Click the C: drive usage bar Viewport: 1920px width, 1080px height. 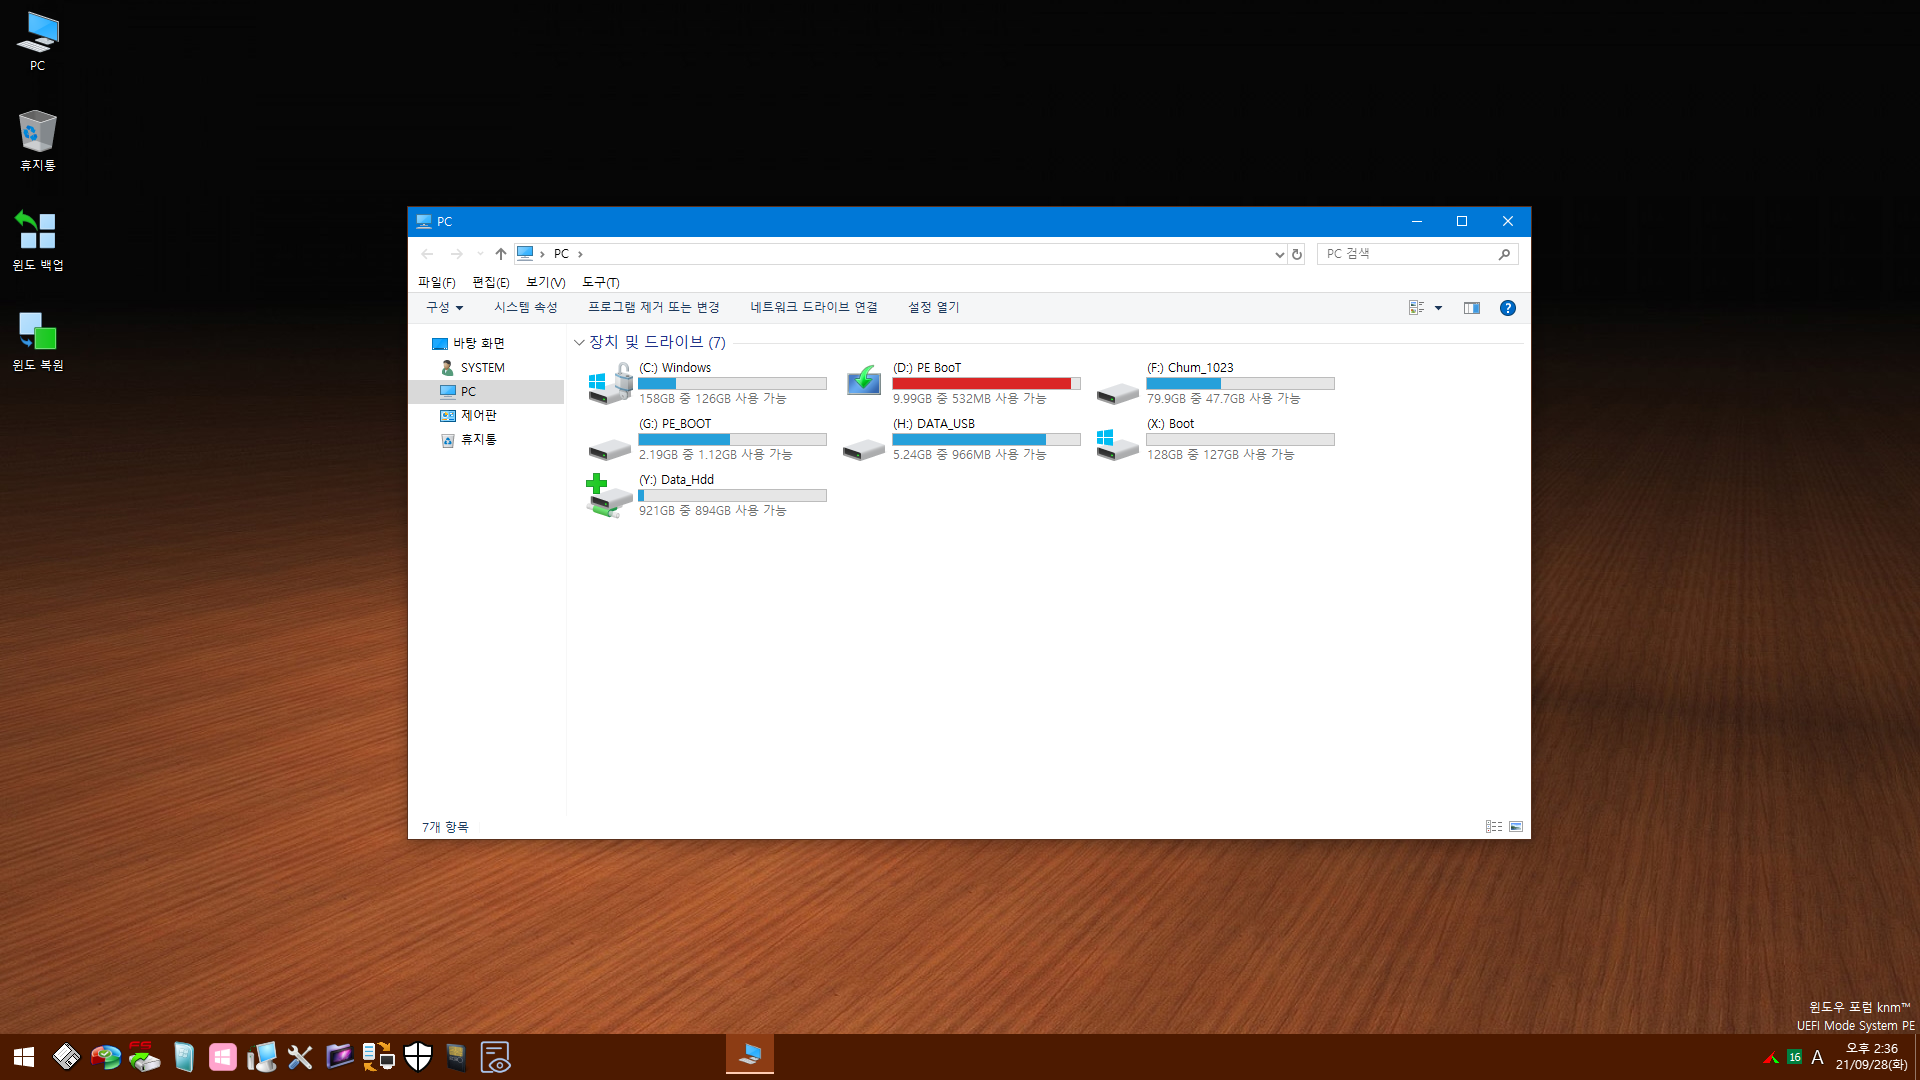point(732,384)
